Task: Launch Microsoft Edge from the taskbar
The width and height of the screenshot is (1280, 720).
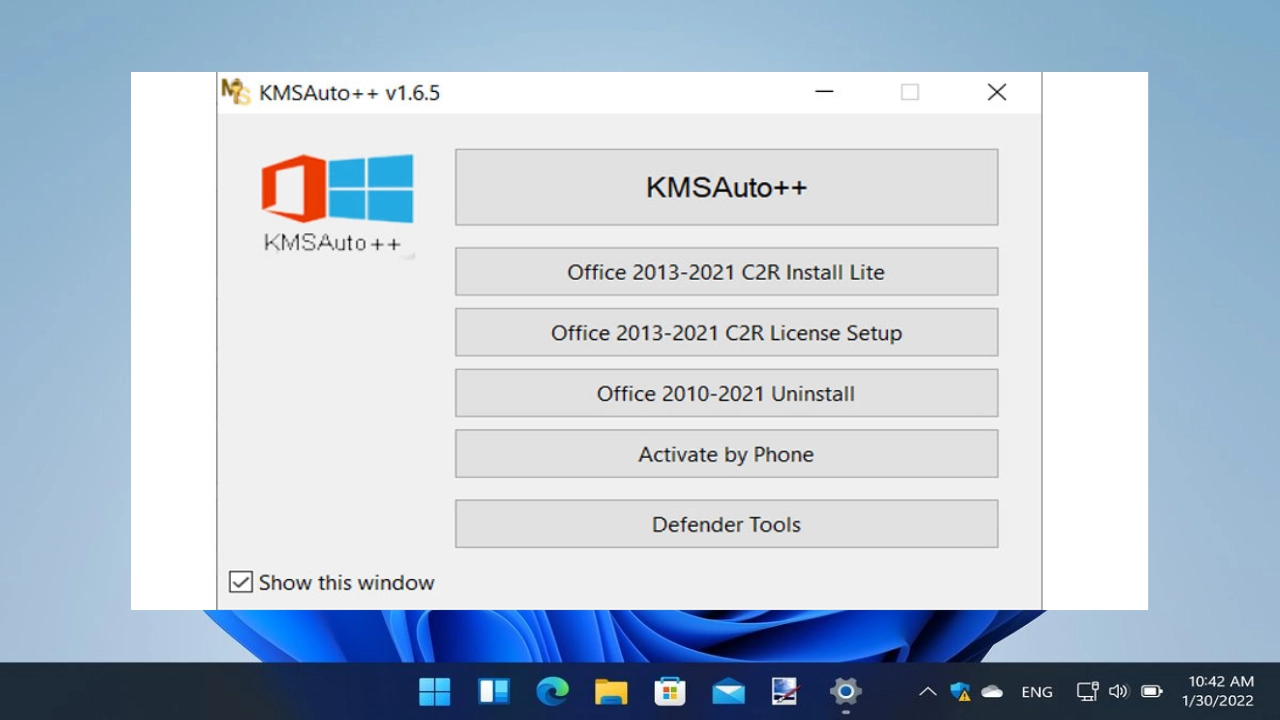Action: [552, 691]
